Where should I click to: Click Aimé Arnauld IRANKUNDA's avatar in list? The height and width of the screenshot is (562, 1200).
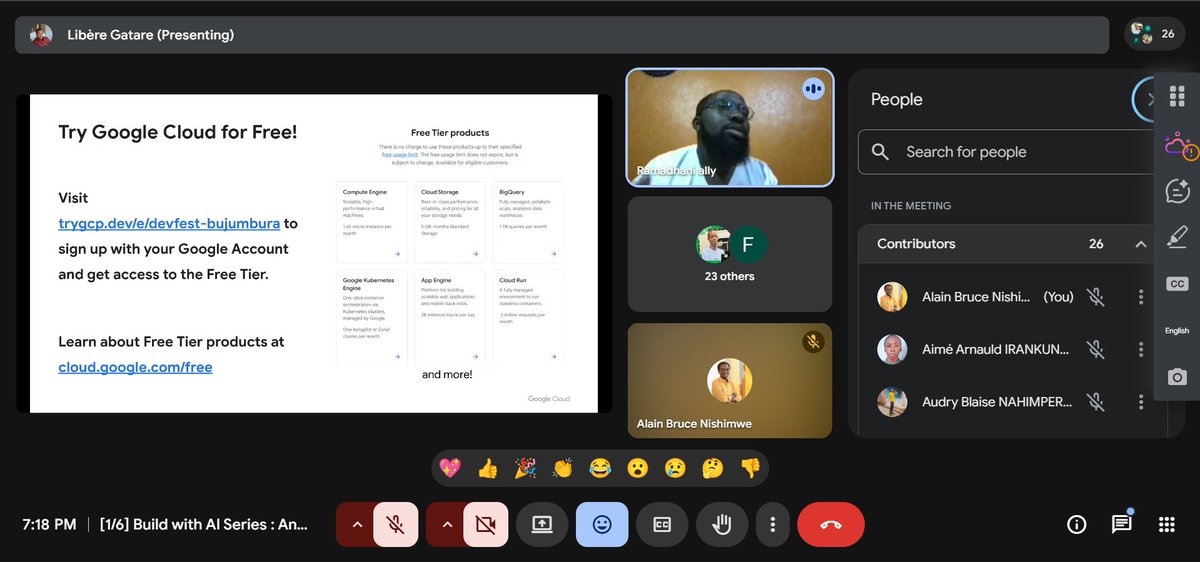click(x=892, y=349)
